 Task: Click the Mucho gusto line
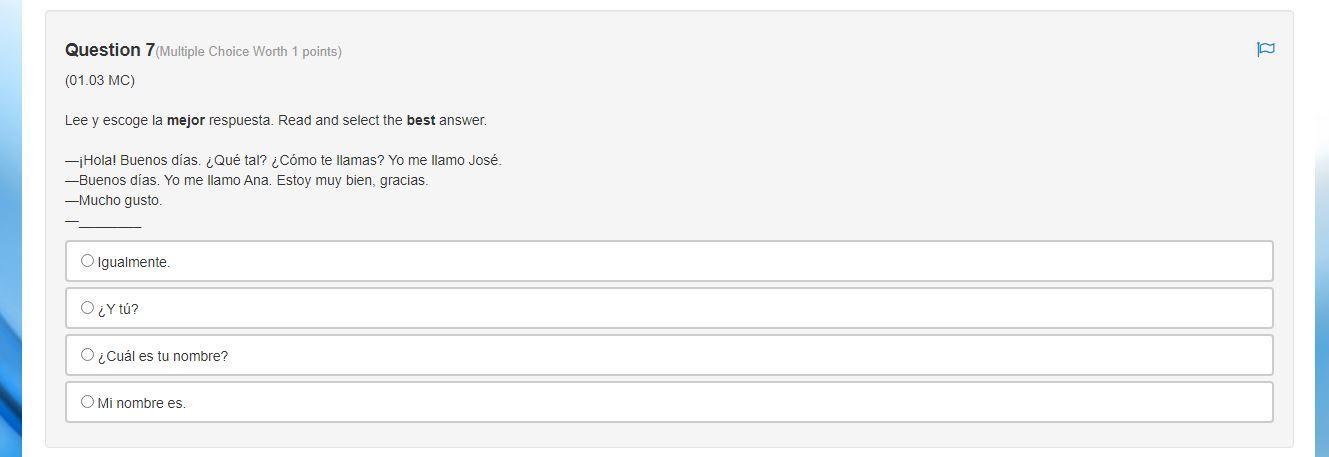tap(114, 200)
